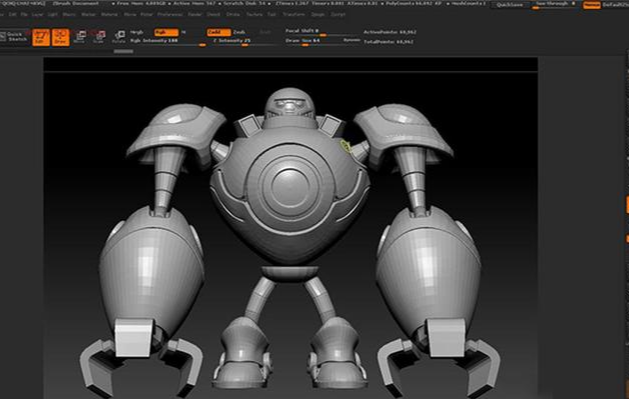Viewport: 630px width, 399px height.
Task: Adjust the Z Intensity slider
Action: coord(244,41)
